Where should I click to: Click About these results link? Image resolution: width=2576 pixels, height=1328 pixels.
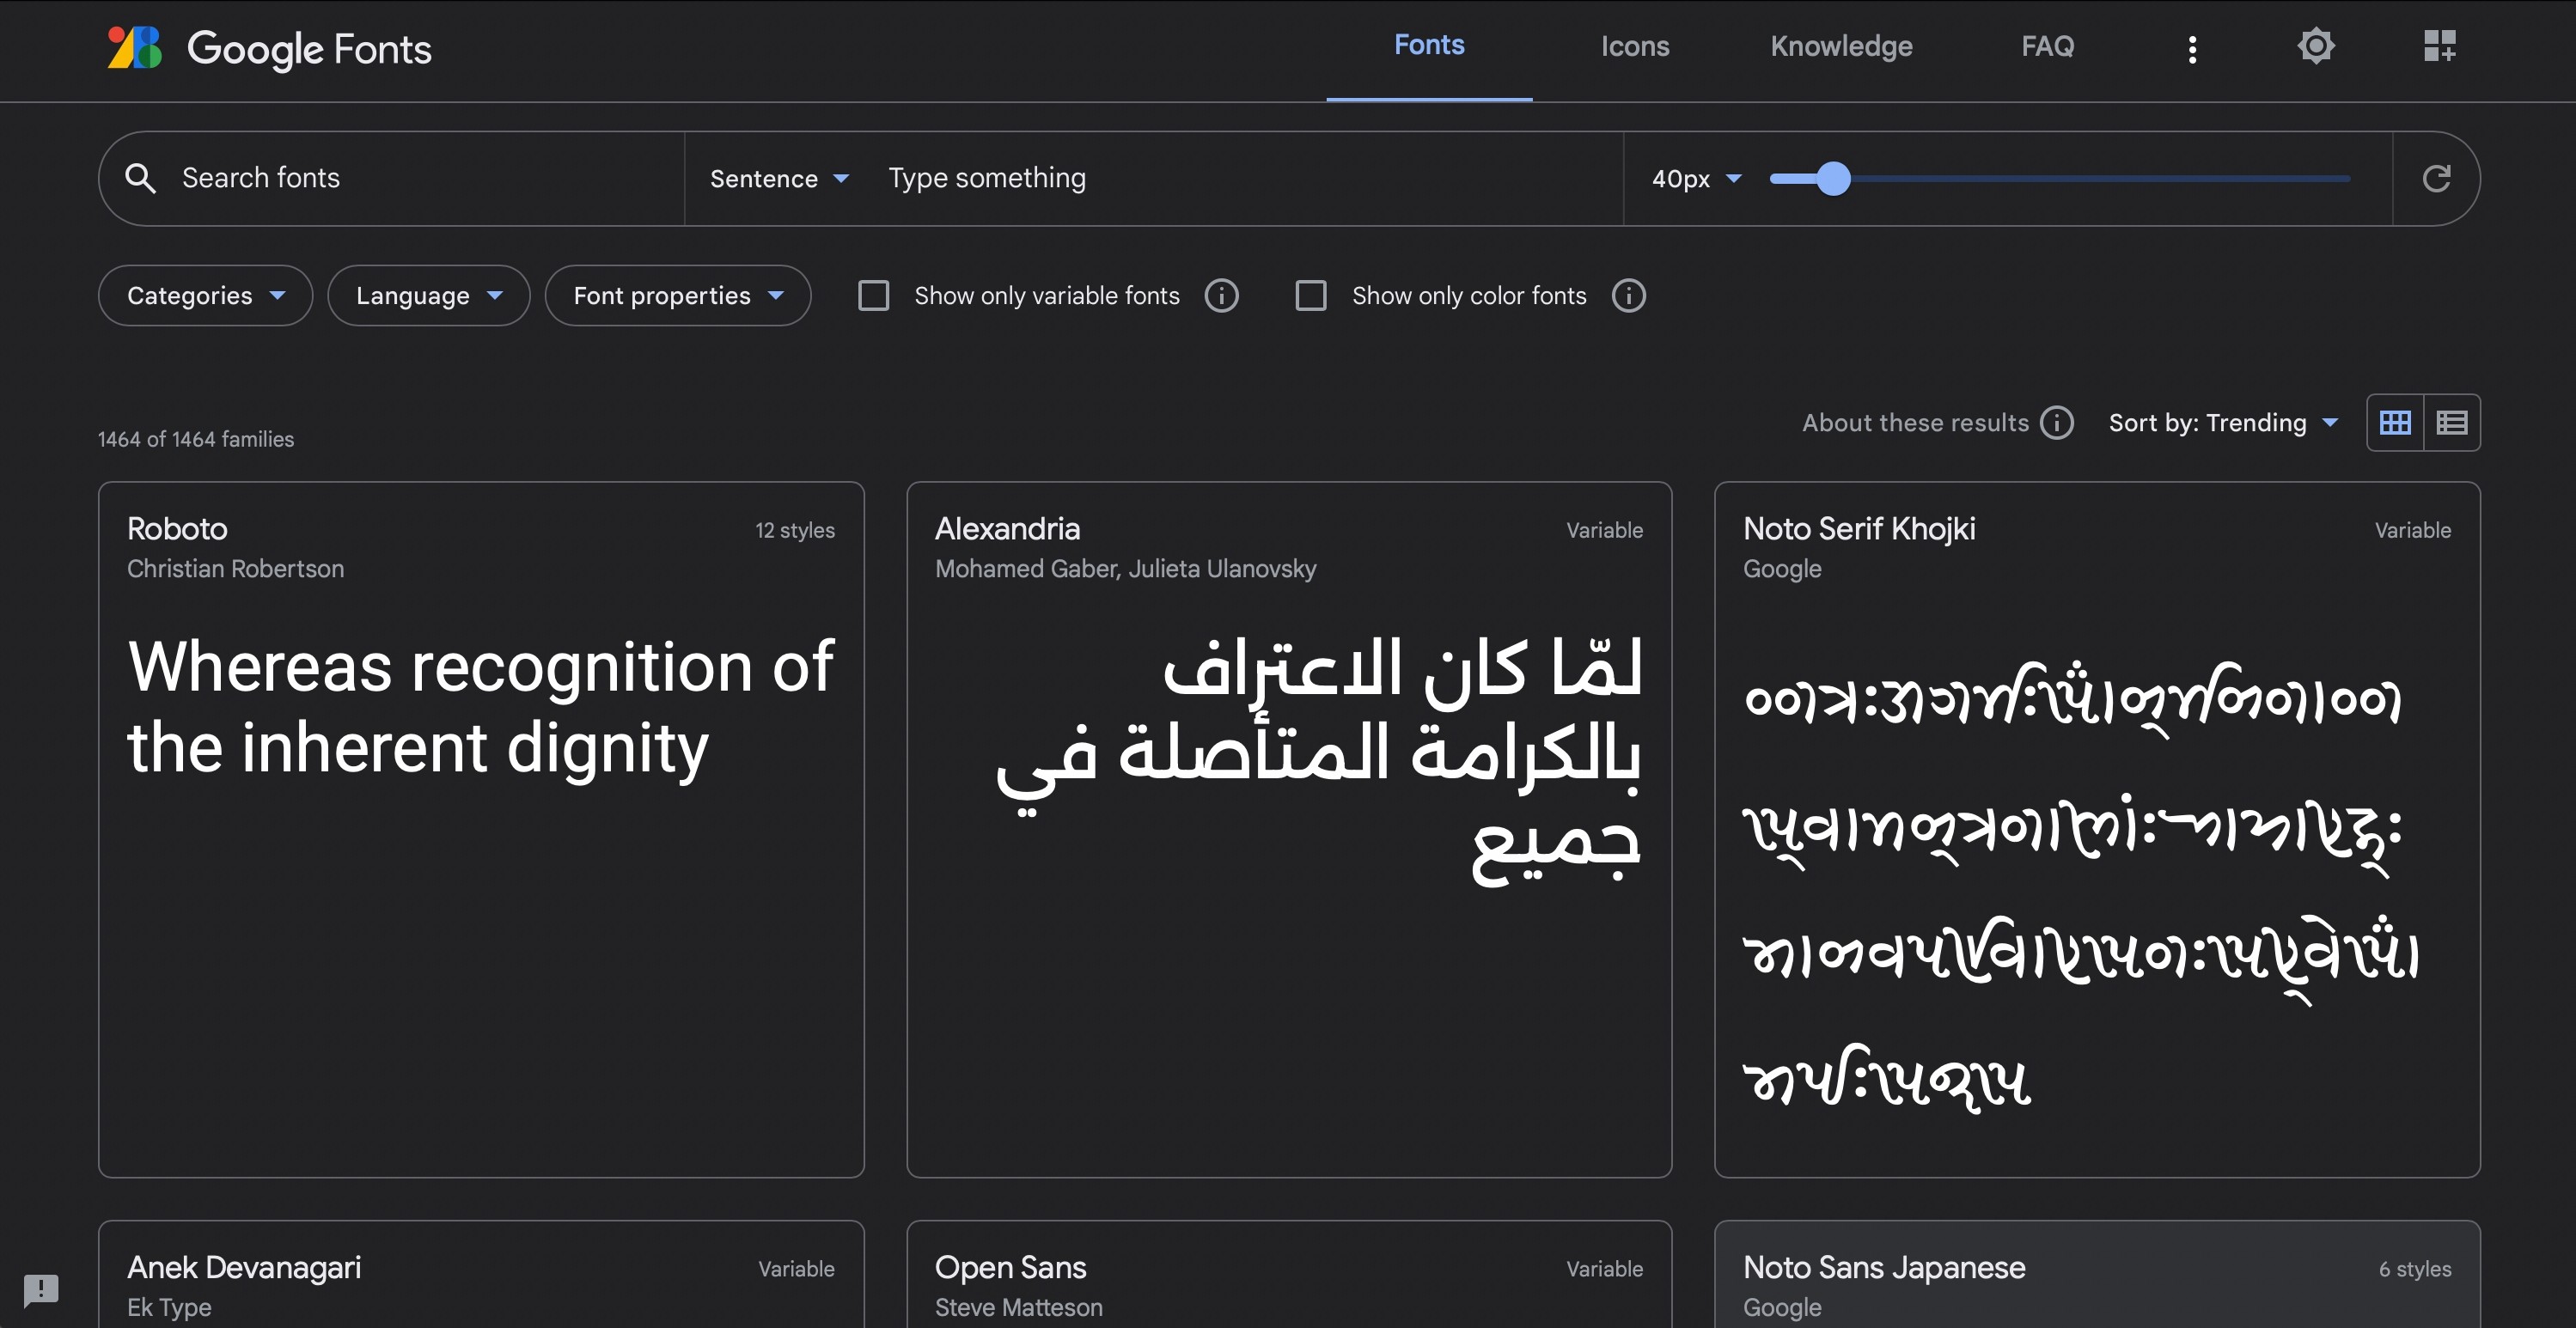click(x=1914, y=423)
